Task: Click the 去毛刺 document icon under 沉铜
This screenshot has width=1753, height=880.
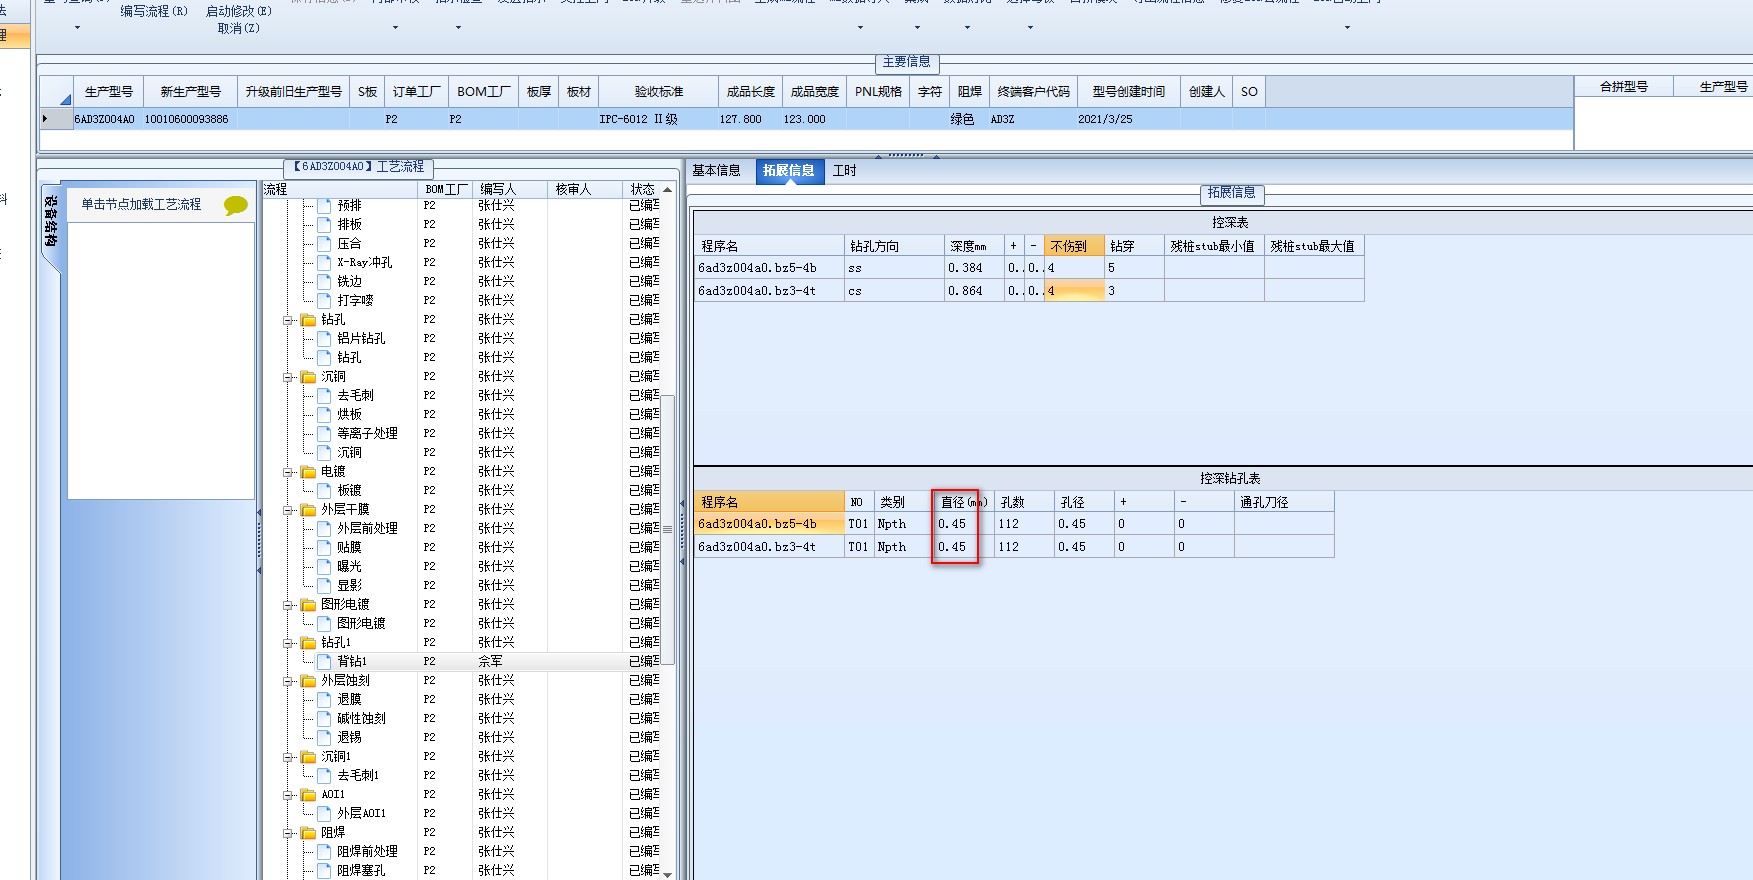Action: pyautogui.click(x=324, y=395)
